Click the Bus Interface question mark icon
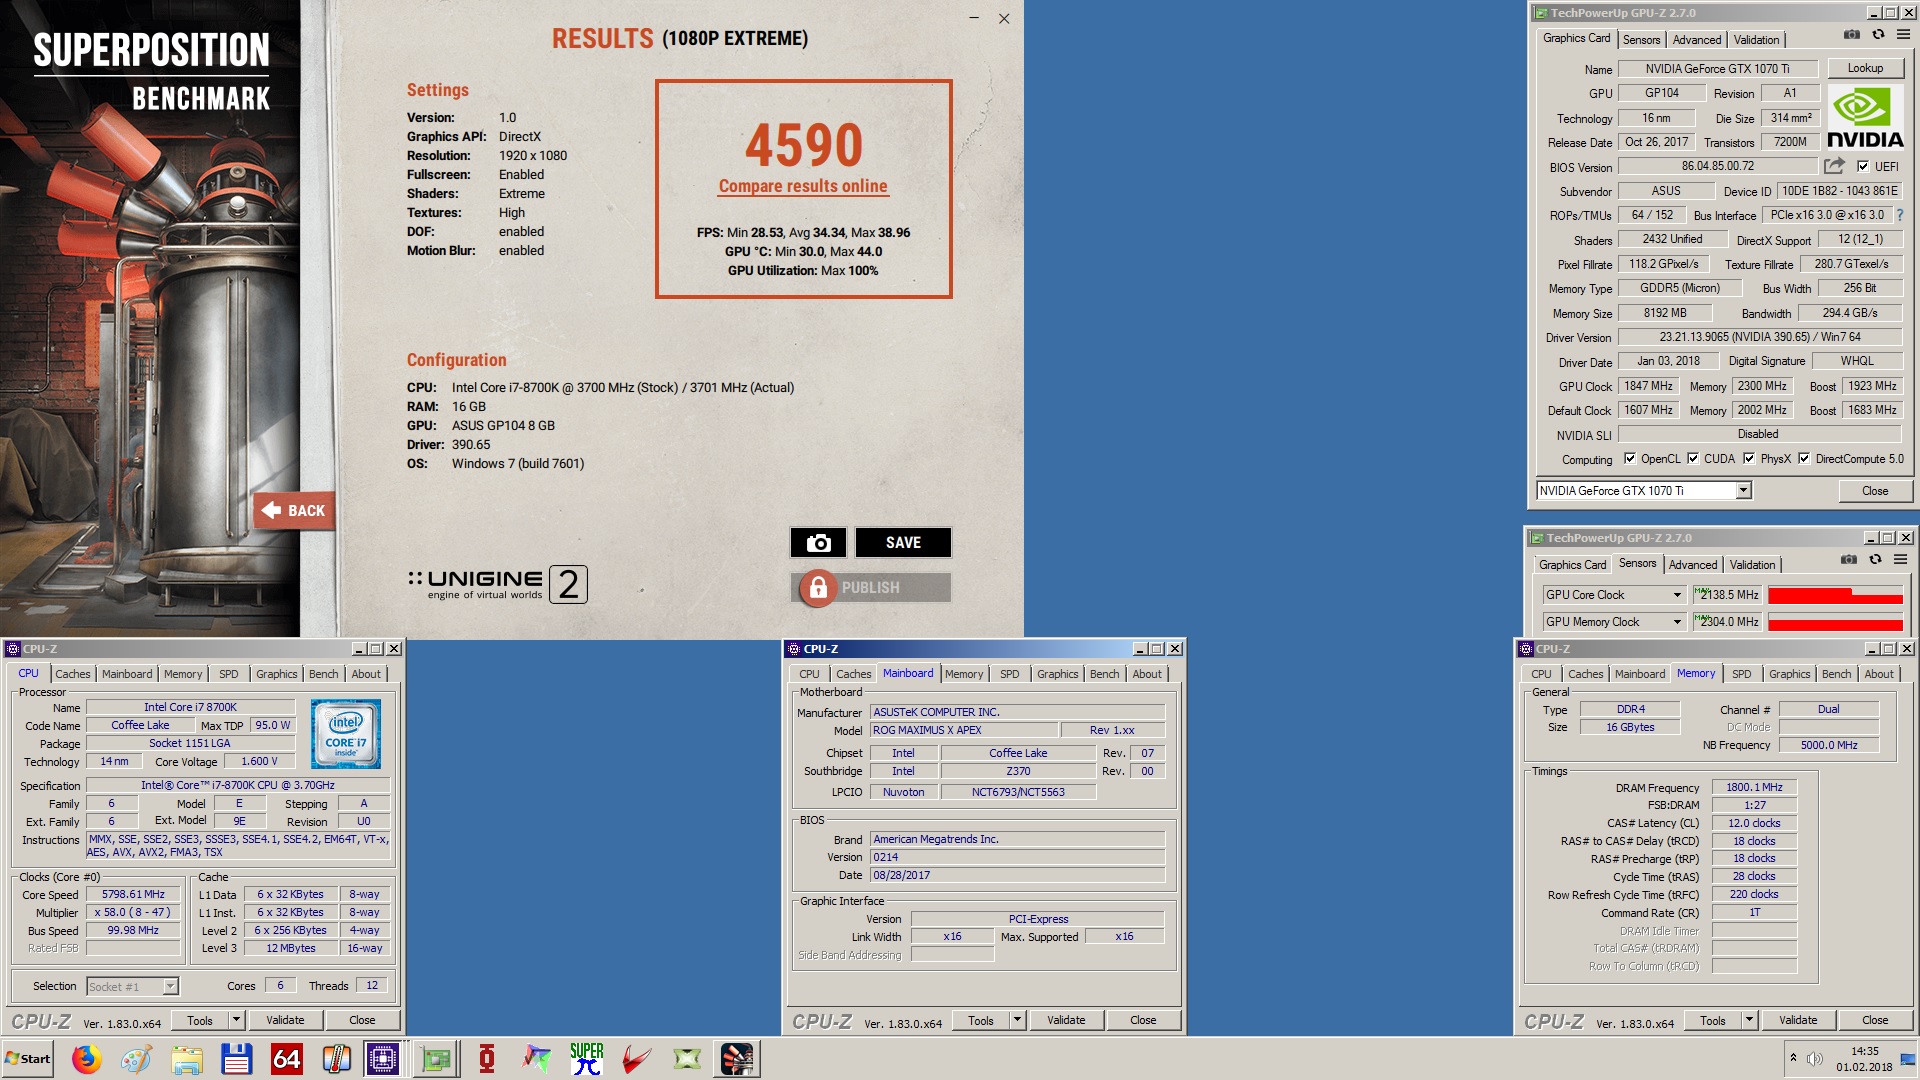Viewport: 1920px width, 1080px height. (x=1899, y=215)
